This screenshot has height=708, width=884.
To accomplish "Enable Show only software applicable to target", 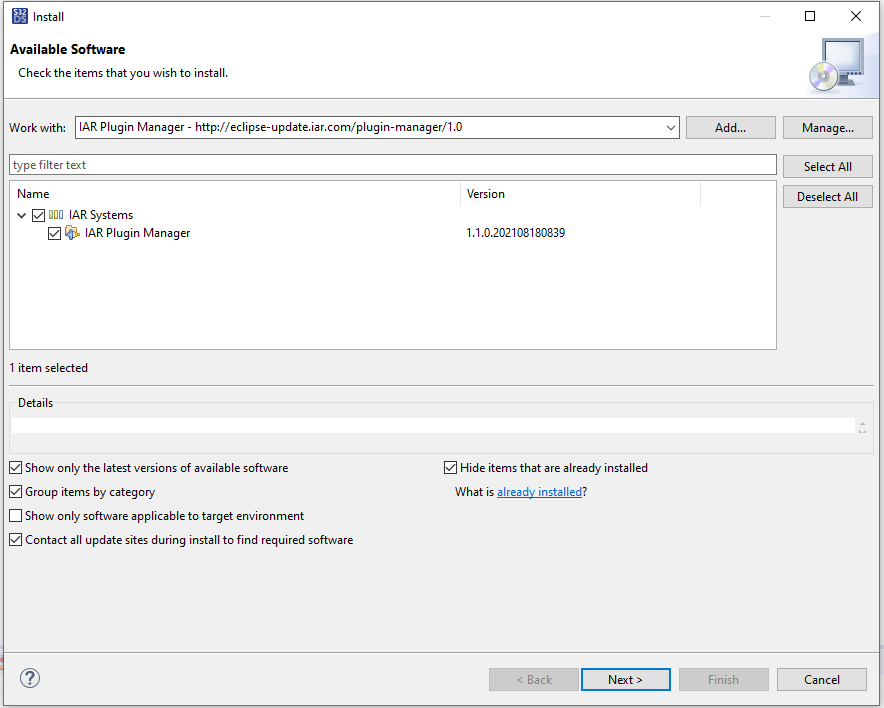I will tap(16, 515).
